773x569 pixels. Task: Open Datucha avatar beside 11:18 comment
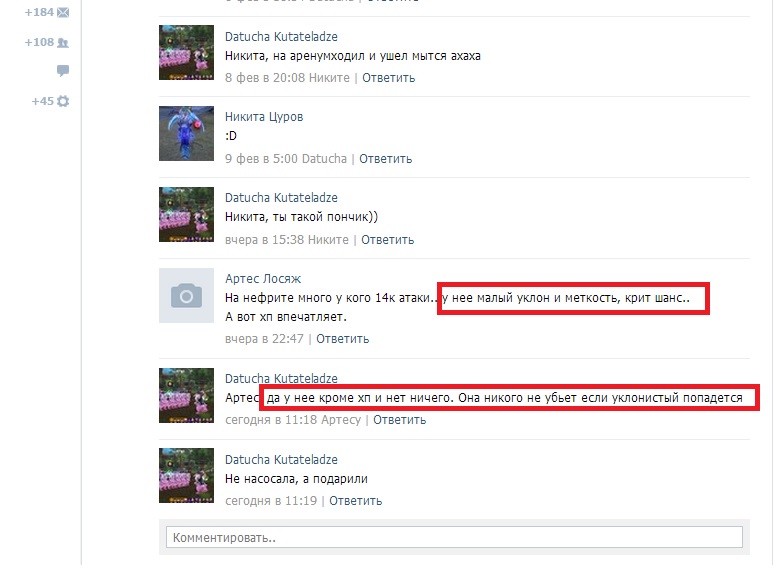coord(186,395)
